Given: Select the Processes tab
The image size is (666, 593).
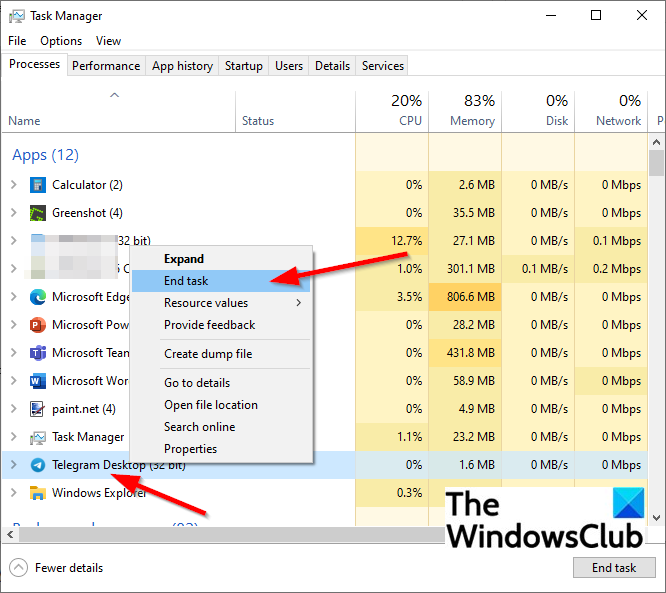Looking at the screenshot, I should [x=34, y=64].
